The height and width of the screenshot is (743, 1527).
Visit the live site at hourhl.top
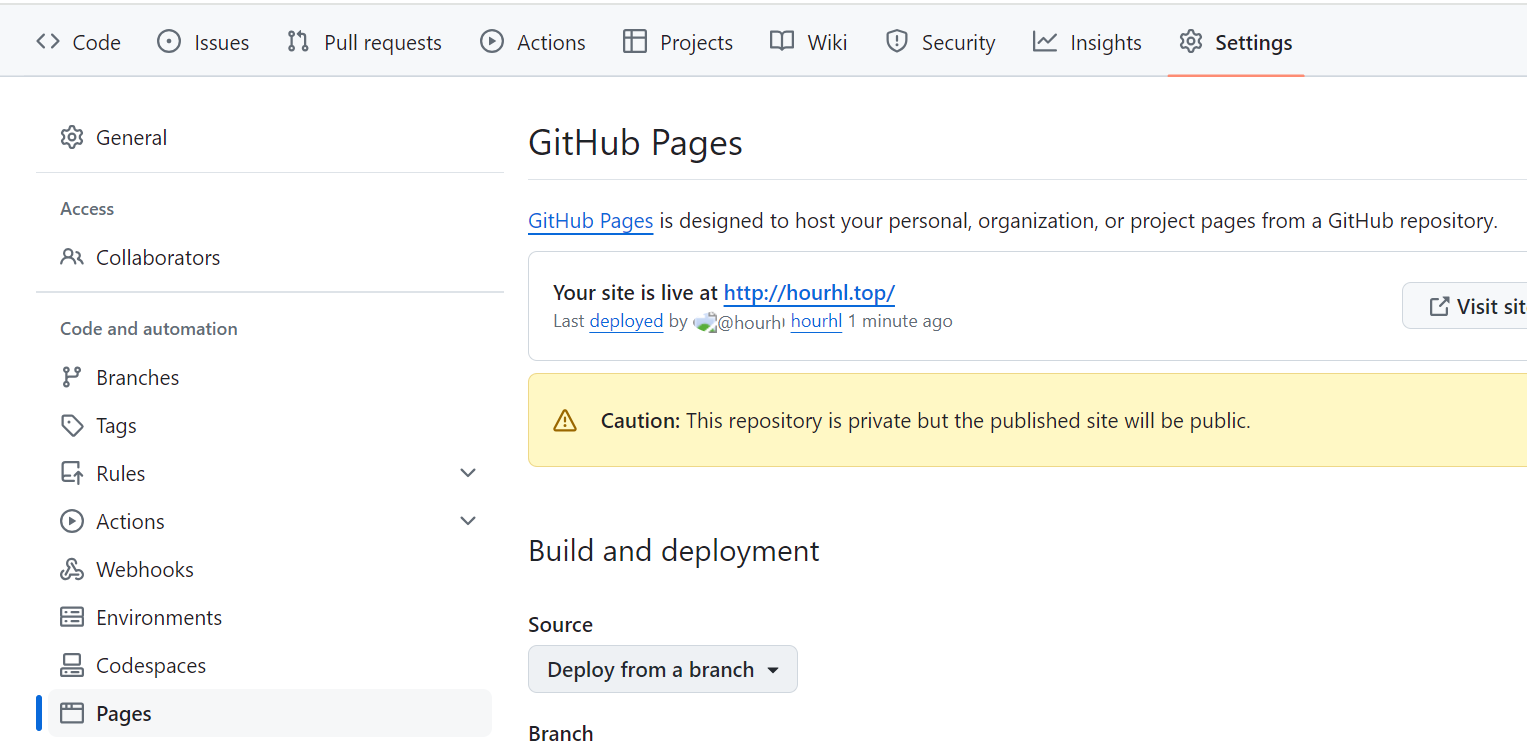coord(808,292)
